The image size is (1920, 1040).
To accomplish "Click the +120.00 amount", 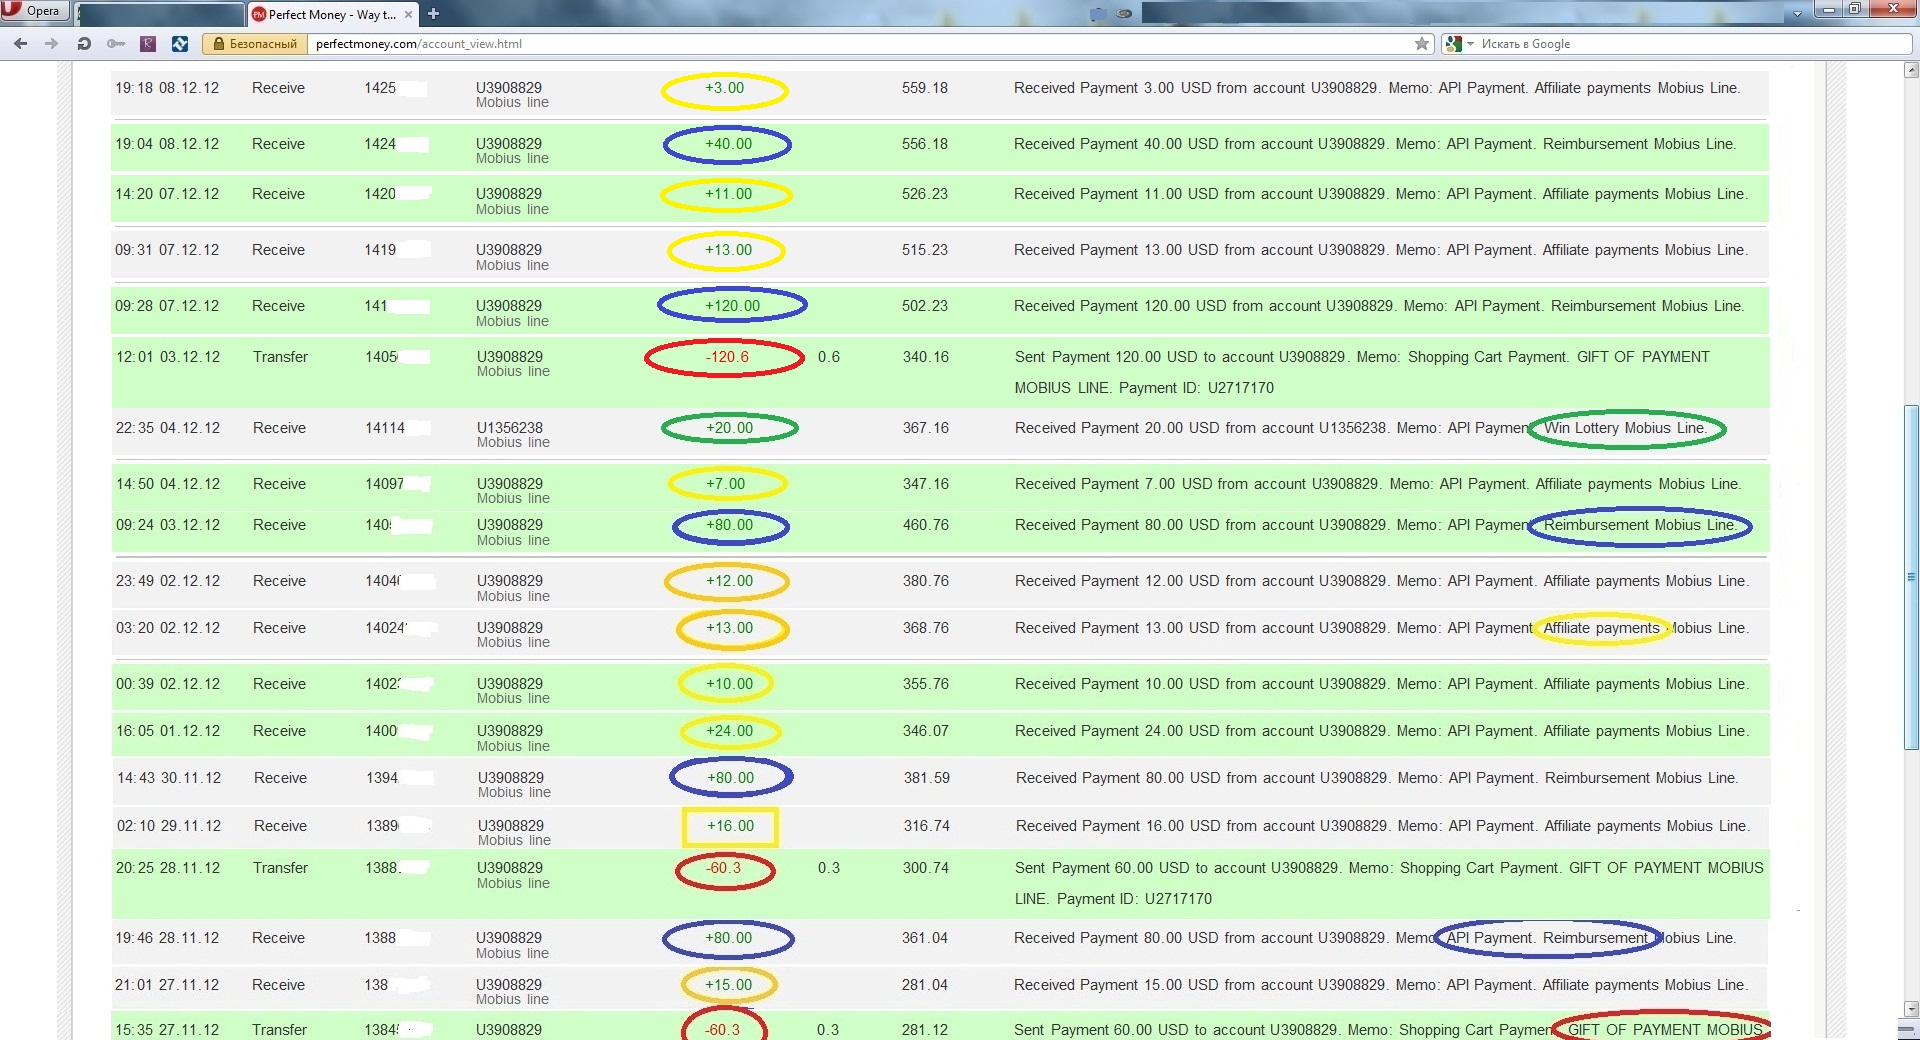I will click(732, 306).
